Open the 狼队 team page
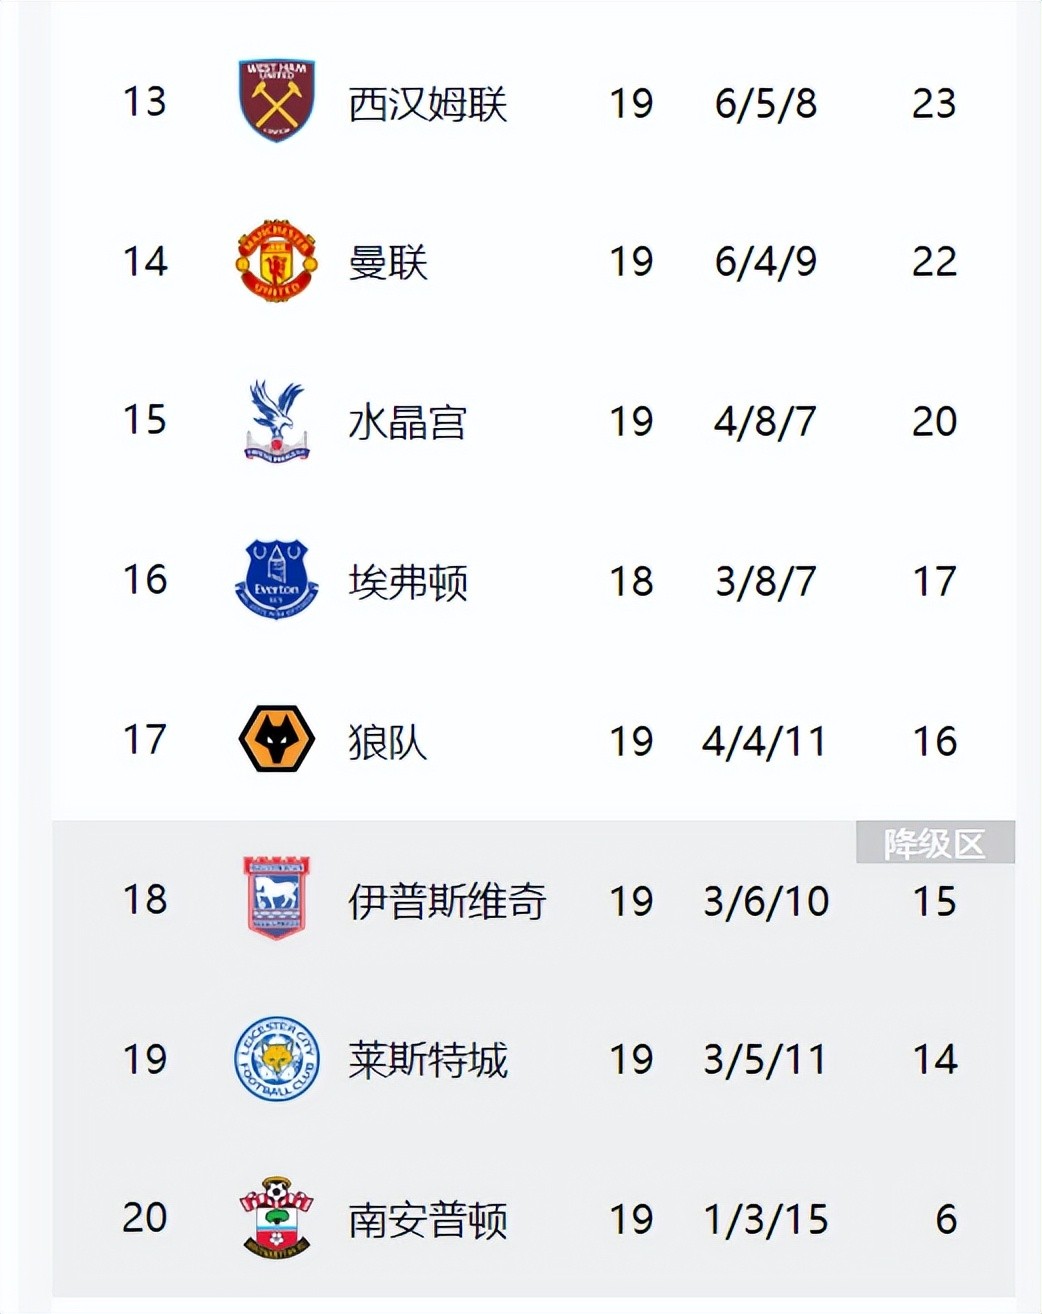The height and width of the screenshot is (1314, 1042). coord(388,742)
